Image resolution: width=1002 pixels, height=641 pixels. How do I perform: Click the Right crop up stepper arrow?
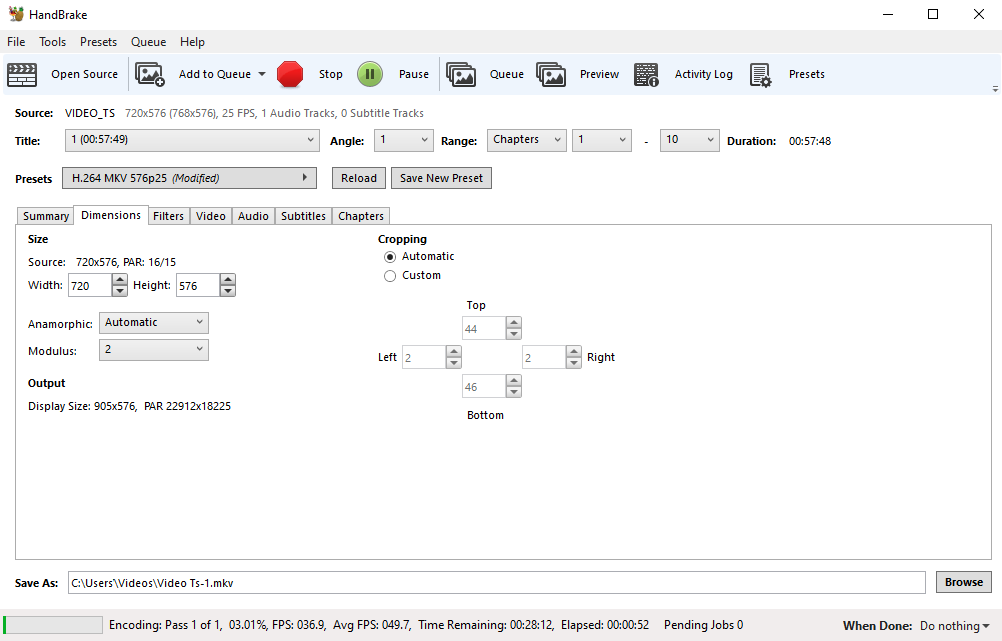pos(574,351)
